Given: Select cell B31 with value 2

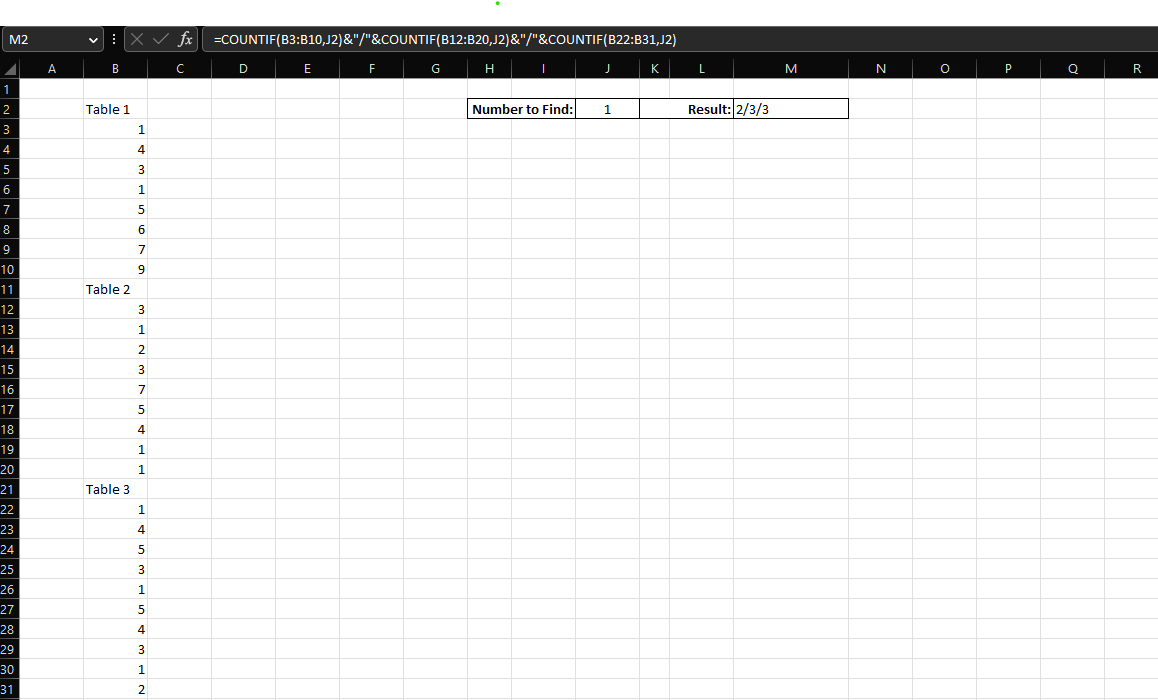Looking at the screenshot, I should [115, 690].
